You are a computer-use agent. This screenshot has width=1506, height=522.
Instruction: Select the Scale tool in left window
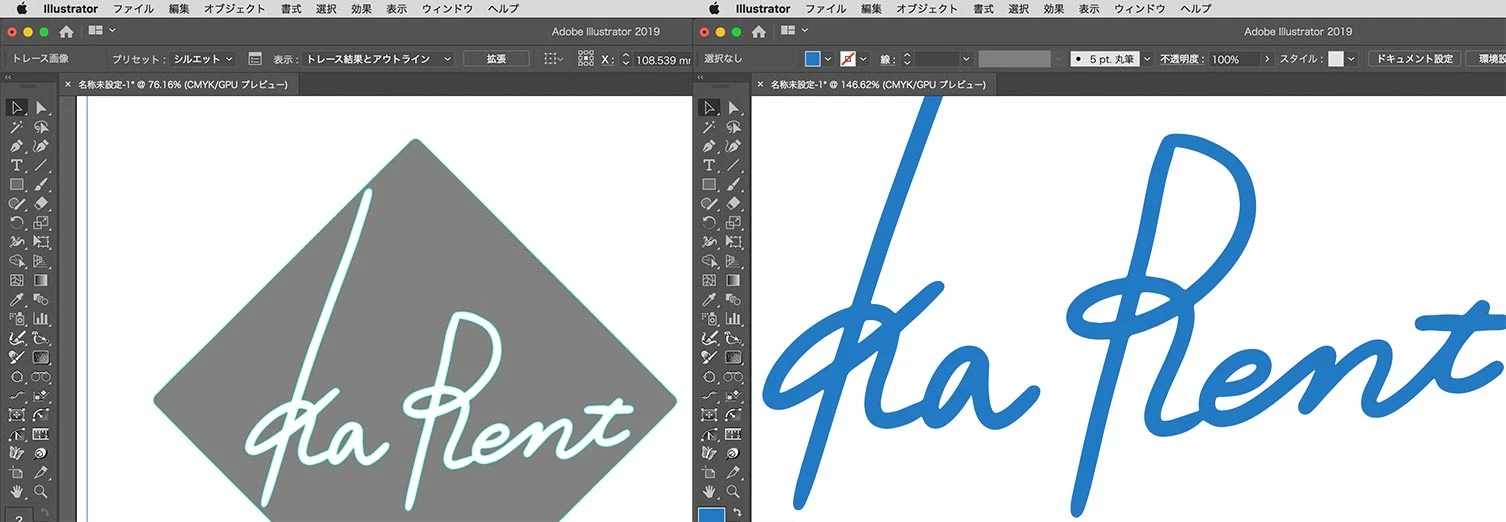click(x=42, y=222)
